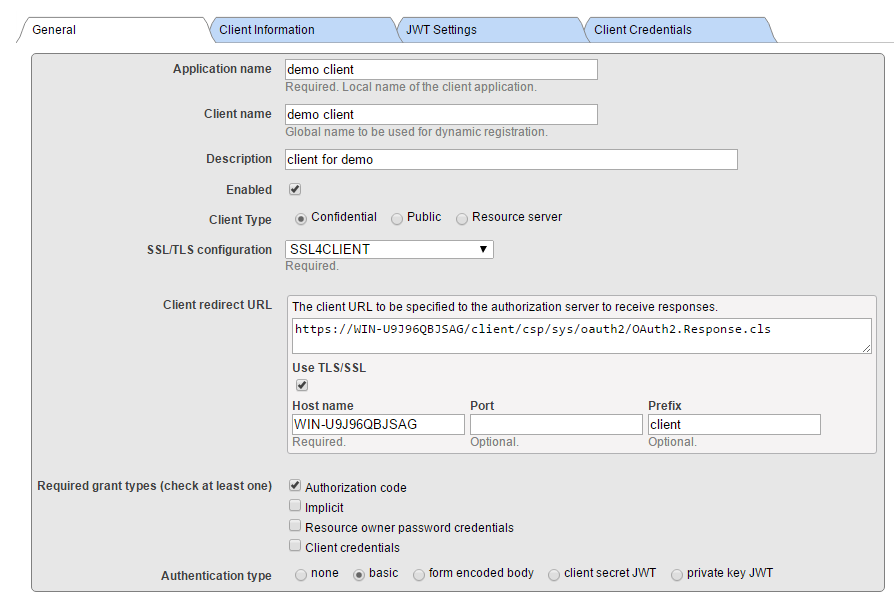
Task: Click the 'Client Type' label
Action: 240,220
